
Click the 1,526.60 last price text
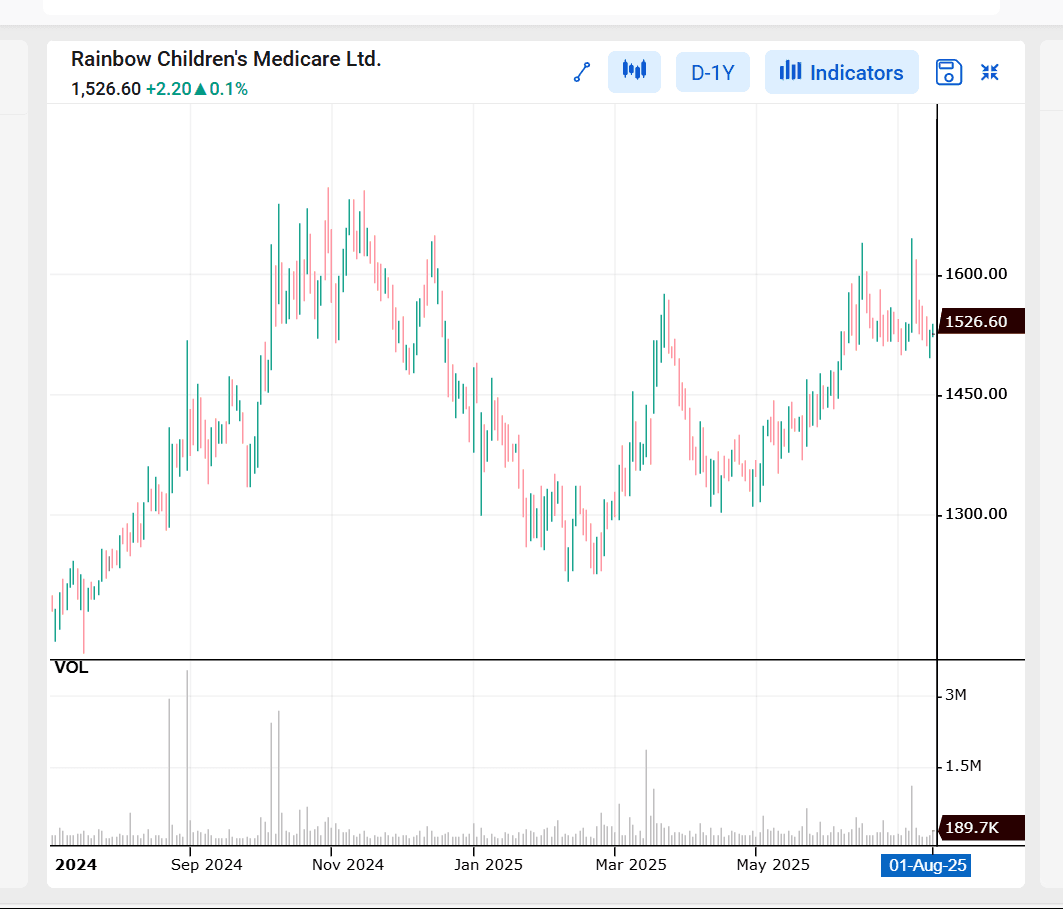click(x=106, y=89)
